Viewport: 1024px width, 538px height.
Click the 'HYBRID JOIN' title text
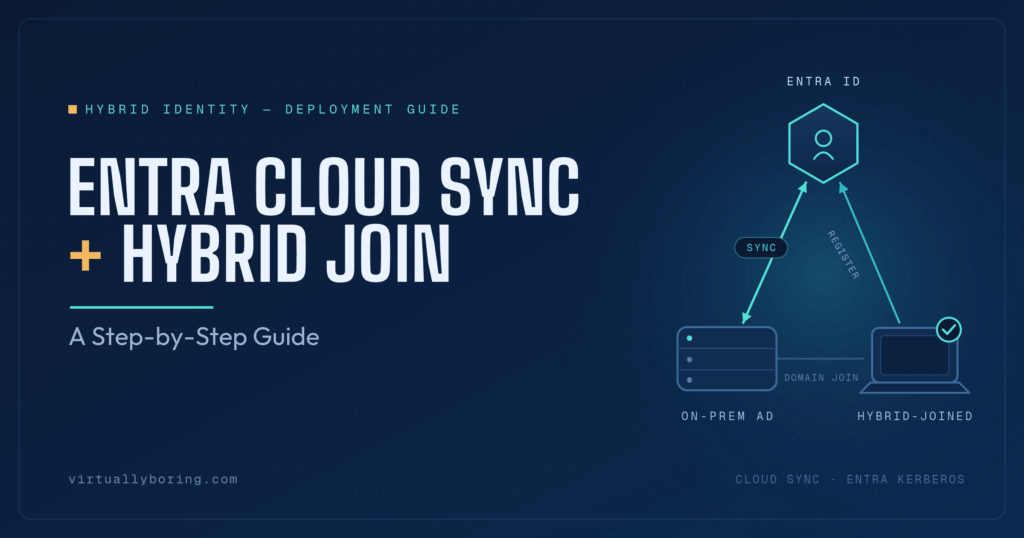(286, 253)
